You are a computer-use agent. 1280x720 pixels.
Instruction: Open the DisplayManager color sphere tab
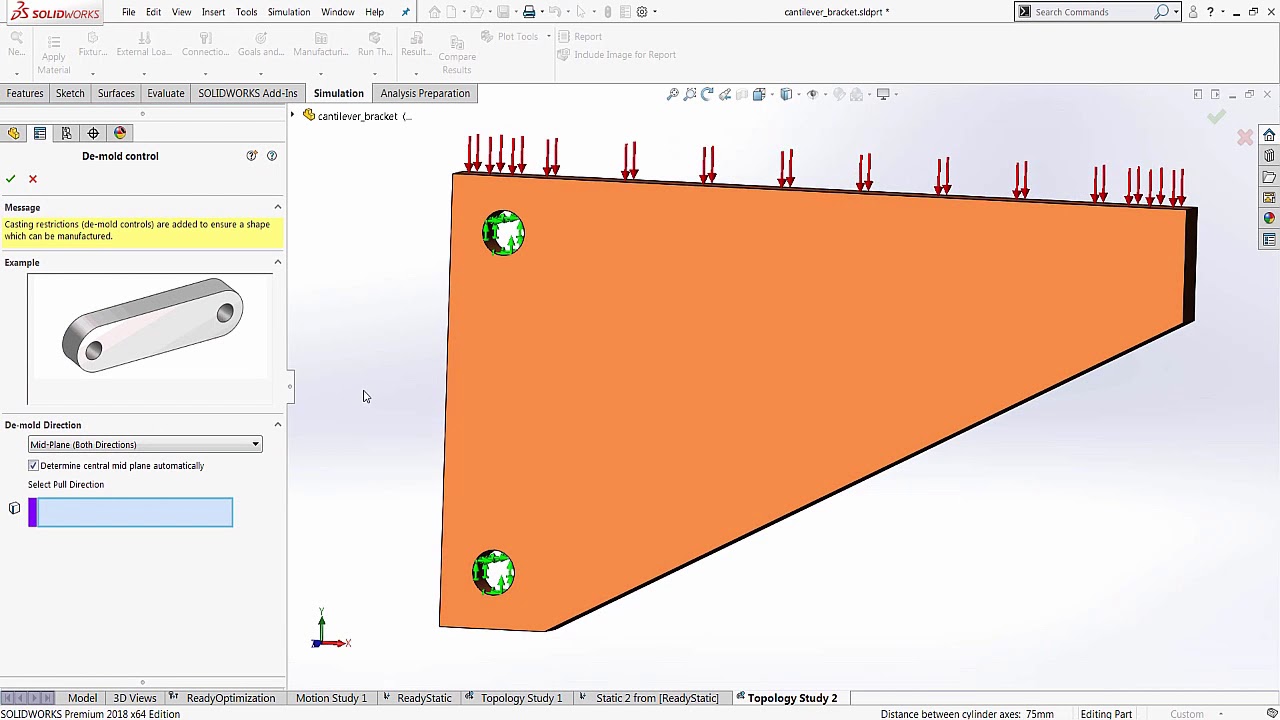(120, 133)
